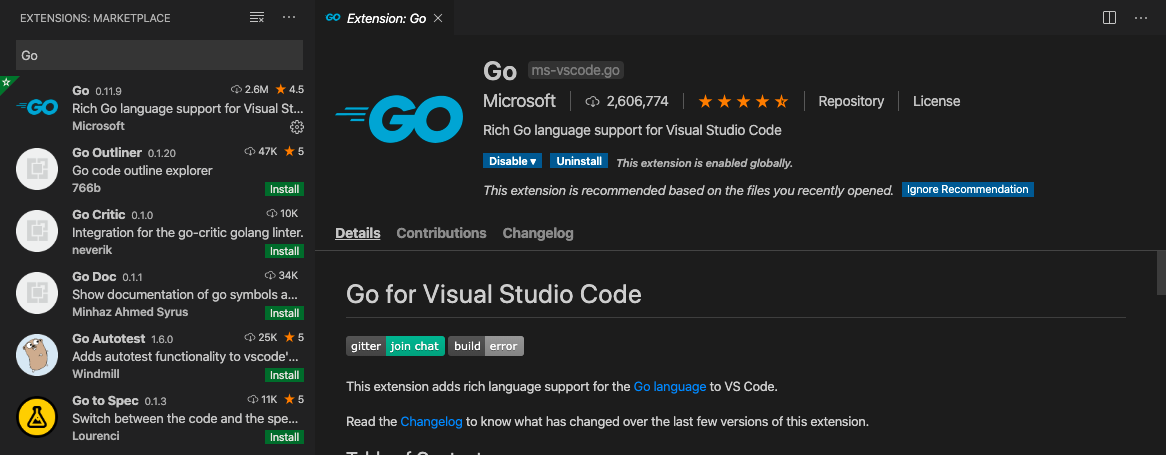
Task: Select Go Critic extension icon
Action: 37,231
